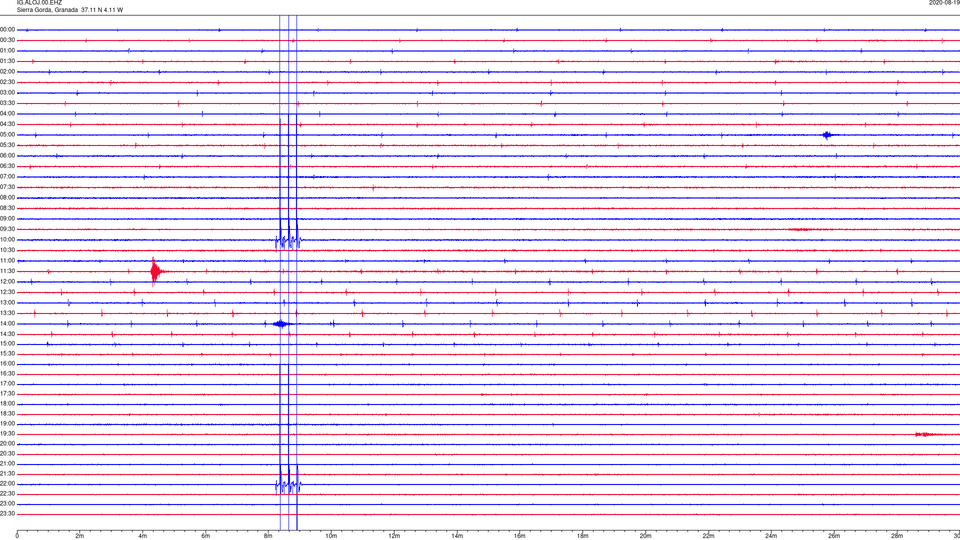
Task: Click the faint red event on the 09:30 trace
Action: [800, 230]
